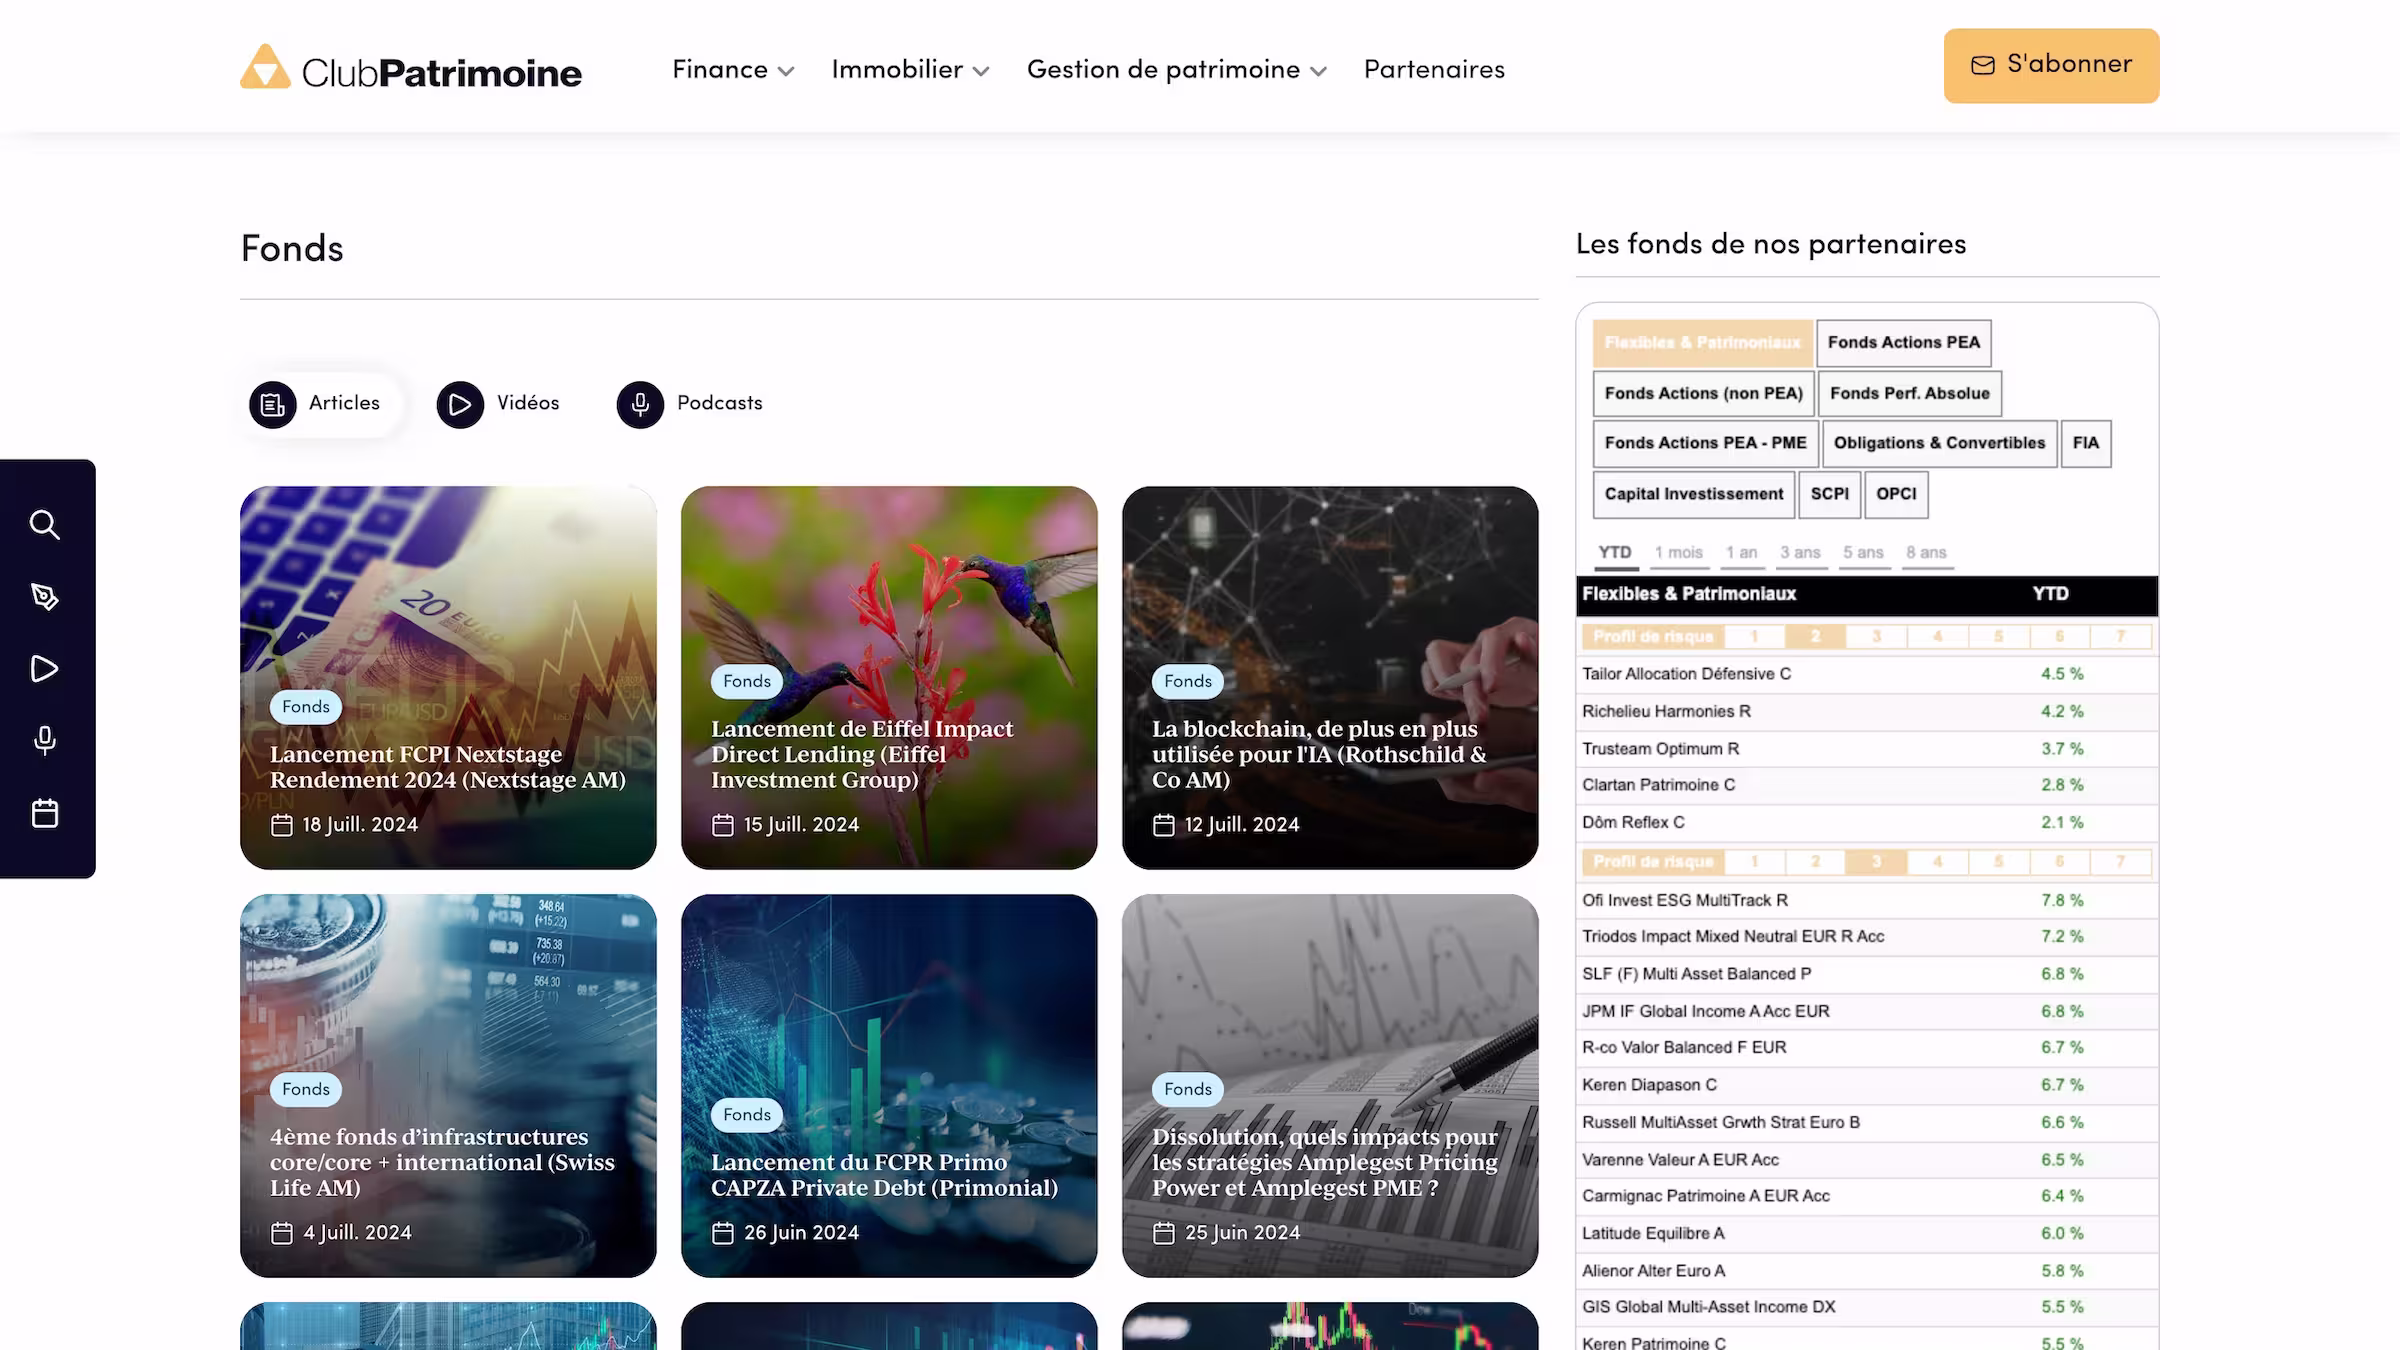The image size is (2400, 1350).
Task: Click the calendar icon in left sidebar
Action: pos(45,813)
